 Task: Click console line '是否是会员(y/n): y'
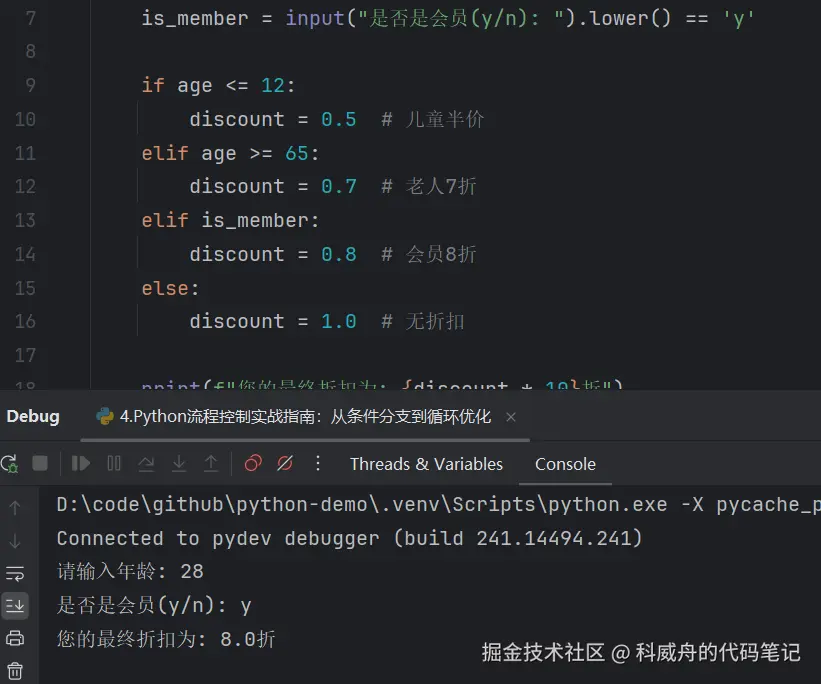154,605
